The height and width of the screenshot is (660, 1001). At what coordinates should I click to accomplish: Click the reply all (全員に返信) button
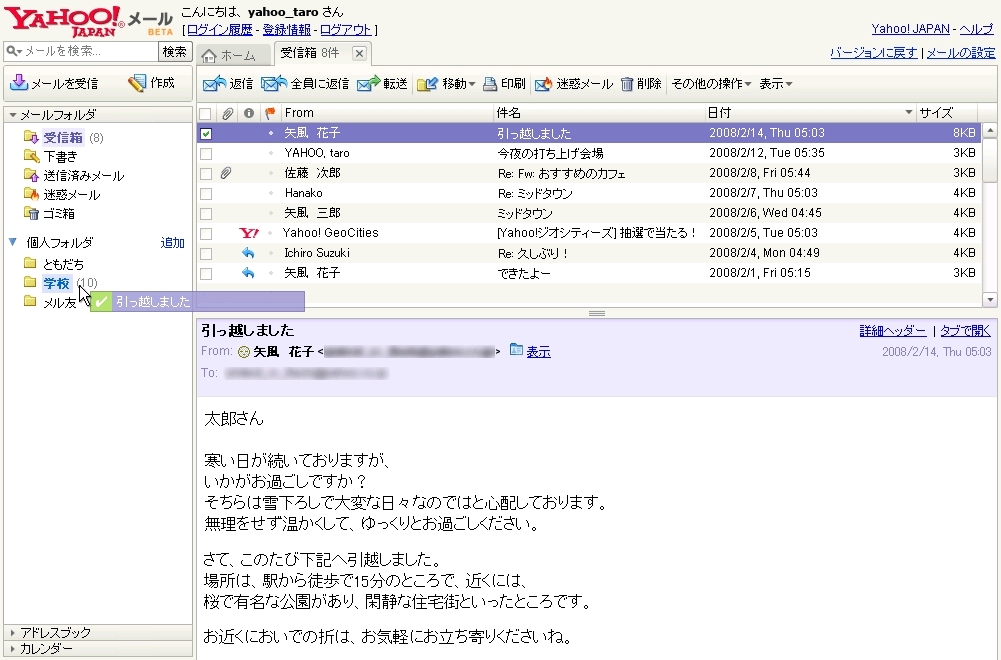click(305, 84)
